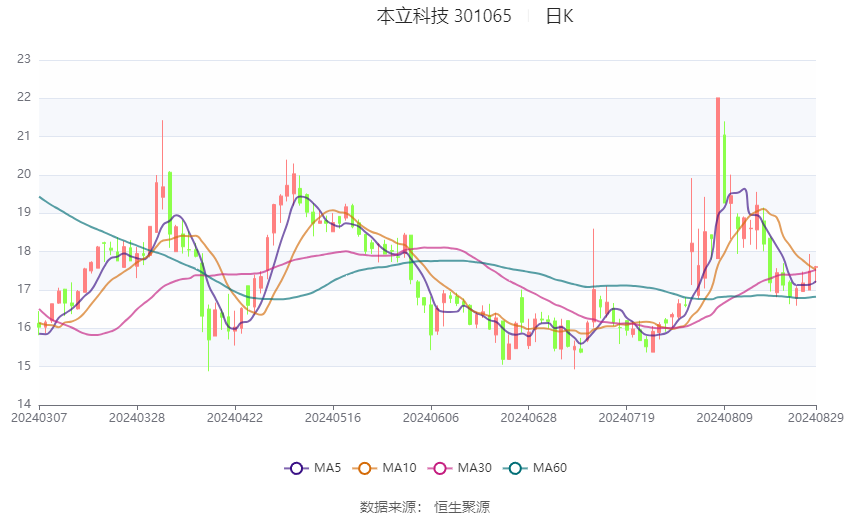Click the y-axis value 15

(24, 366)
